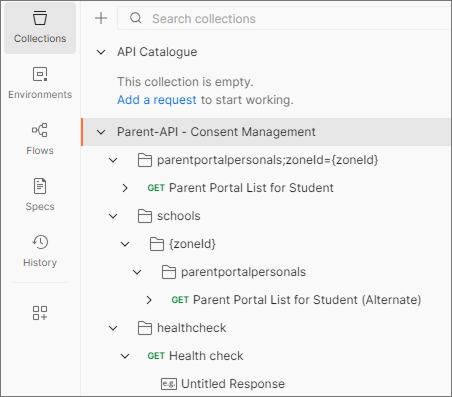This screenshot has width=452, height=397.
Task: Open Parent Portal List for Student (Alternate)
Action: tap(296, 300)
